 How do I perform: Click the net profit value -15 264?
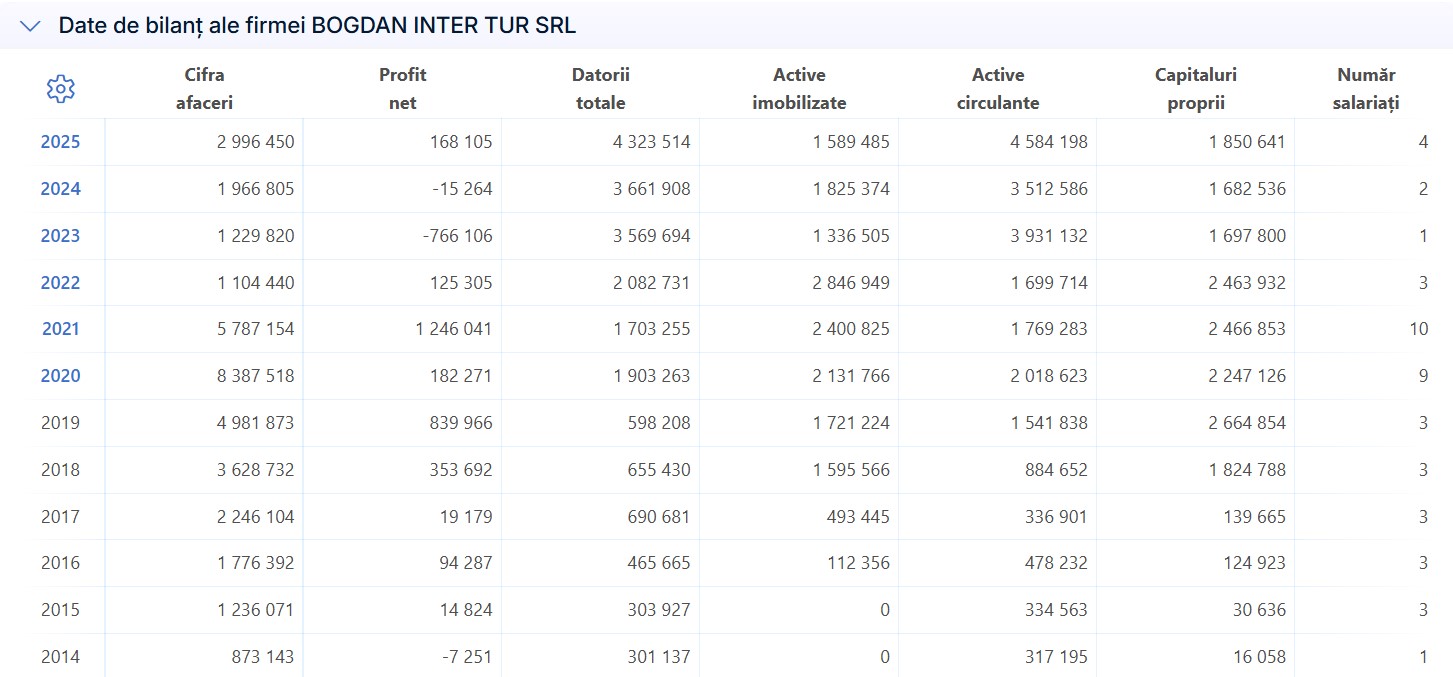tap(463, 189)
